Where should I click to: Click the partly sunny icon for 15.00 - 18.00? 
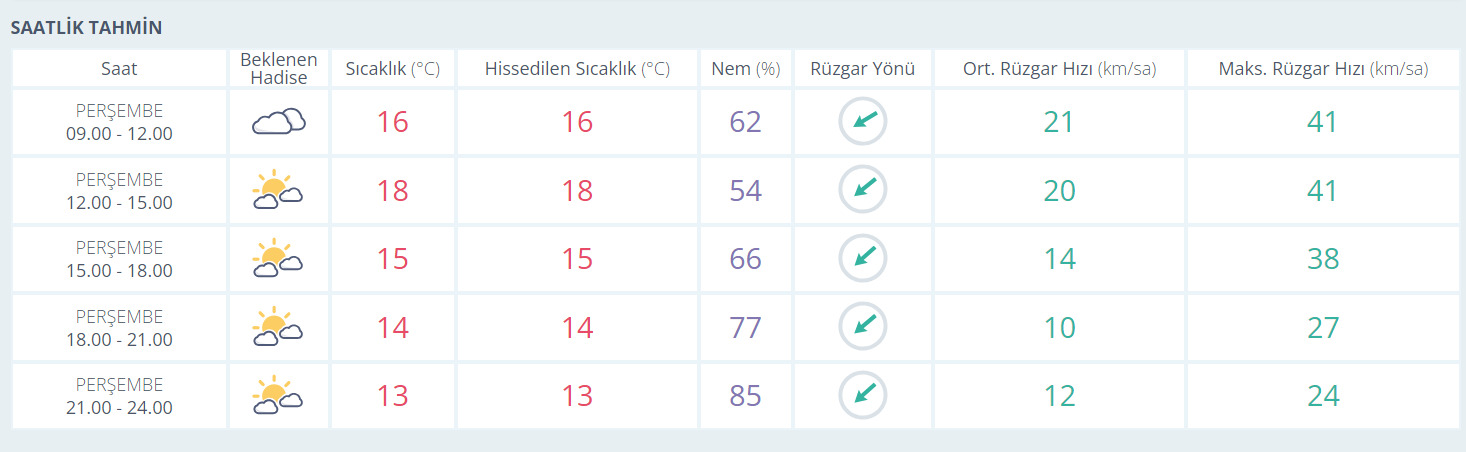coord(278,258)
